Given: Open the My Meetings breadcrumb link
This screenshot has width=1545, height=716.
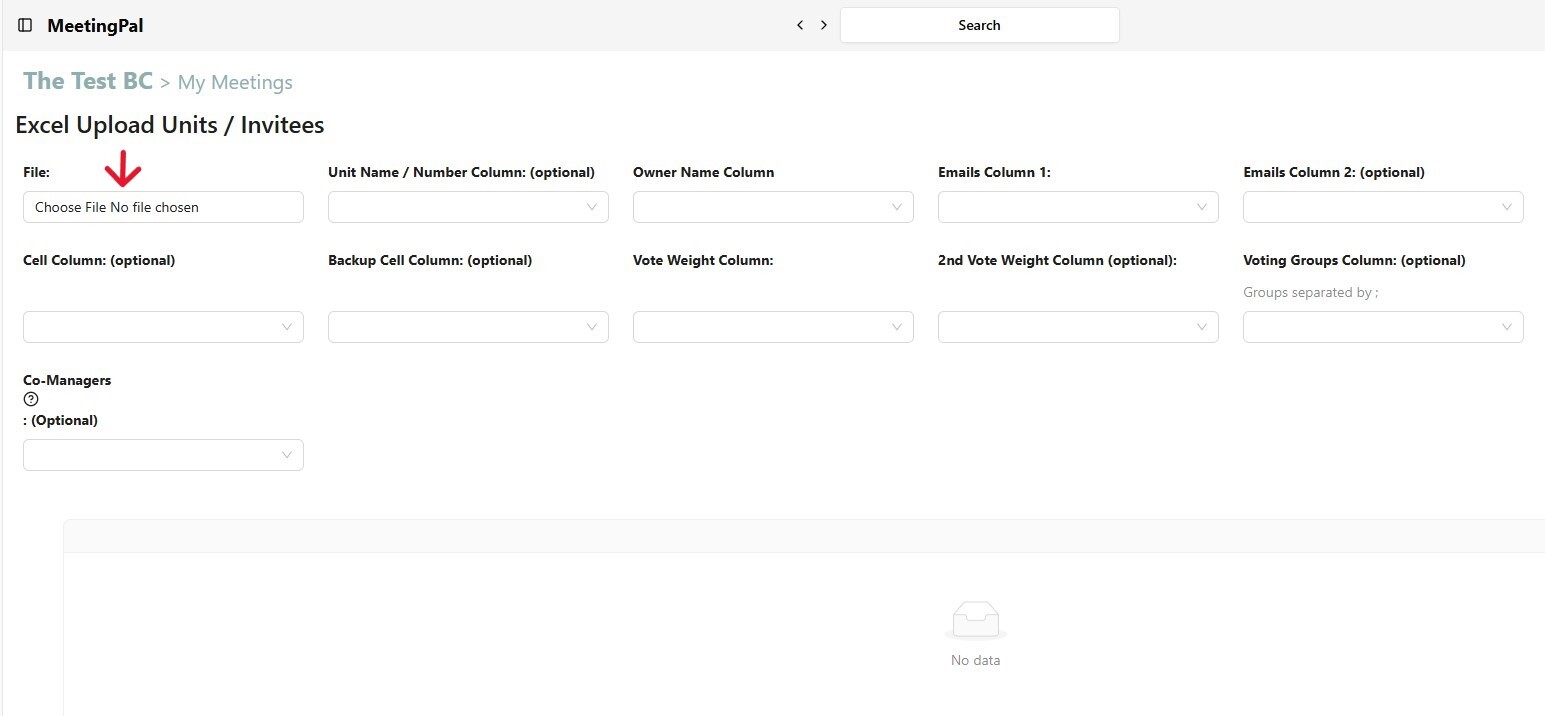Looking at the screenshot, I should (x=235, y=82).
